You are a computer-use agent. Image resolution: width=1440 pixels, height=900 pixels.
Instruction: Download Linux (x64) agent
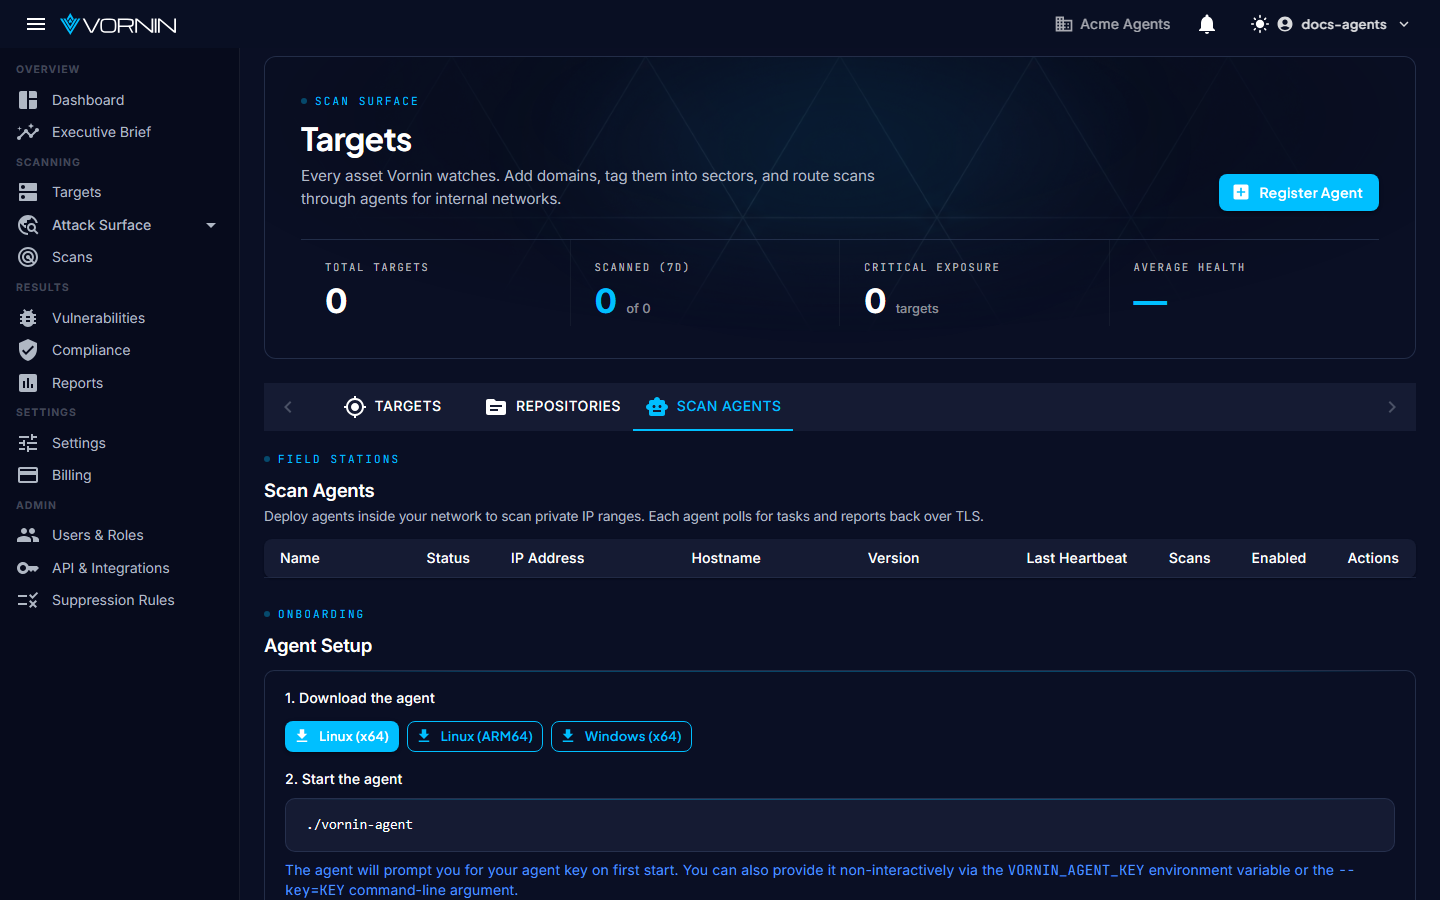tap(342, 736)
